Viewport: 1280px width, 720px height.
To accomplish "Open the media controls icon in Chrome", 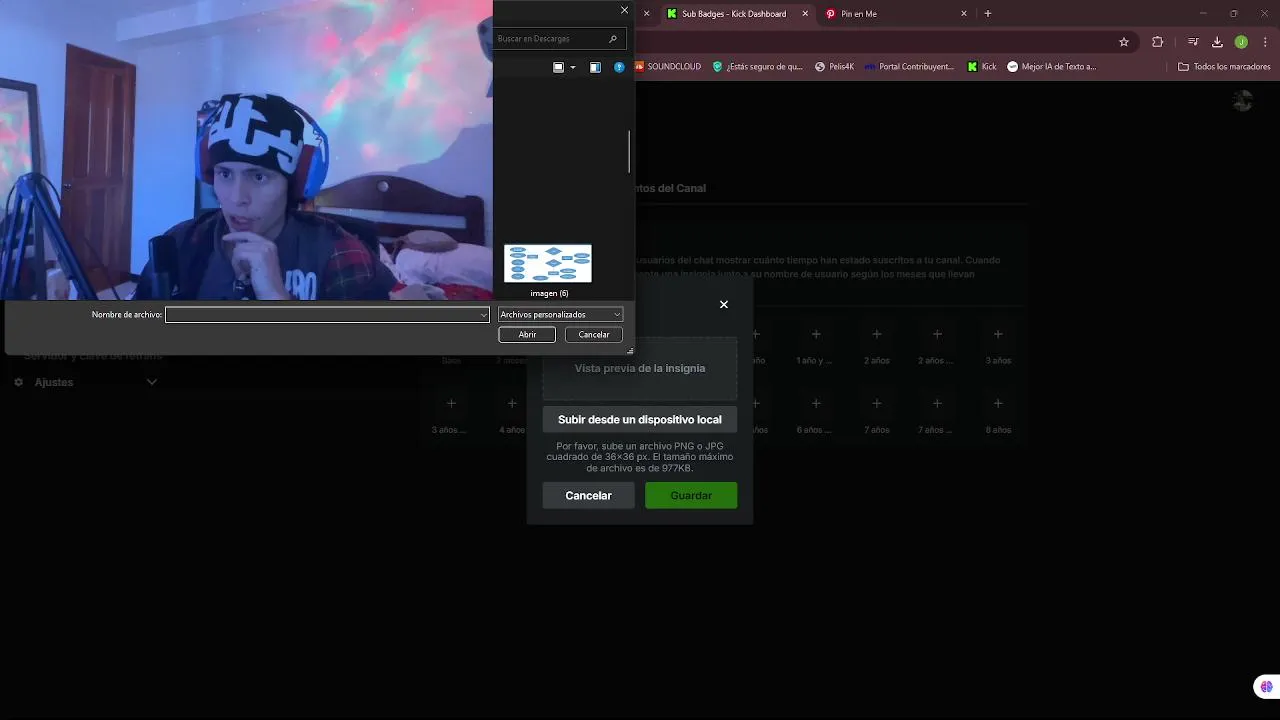I will tap(1193, 42).
